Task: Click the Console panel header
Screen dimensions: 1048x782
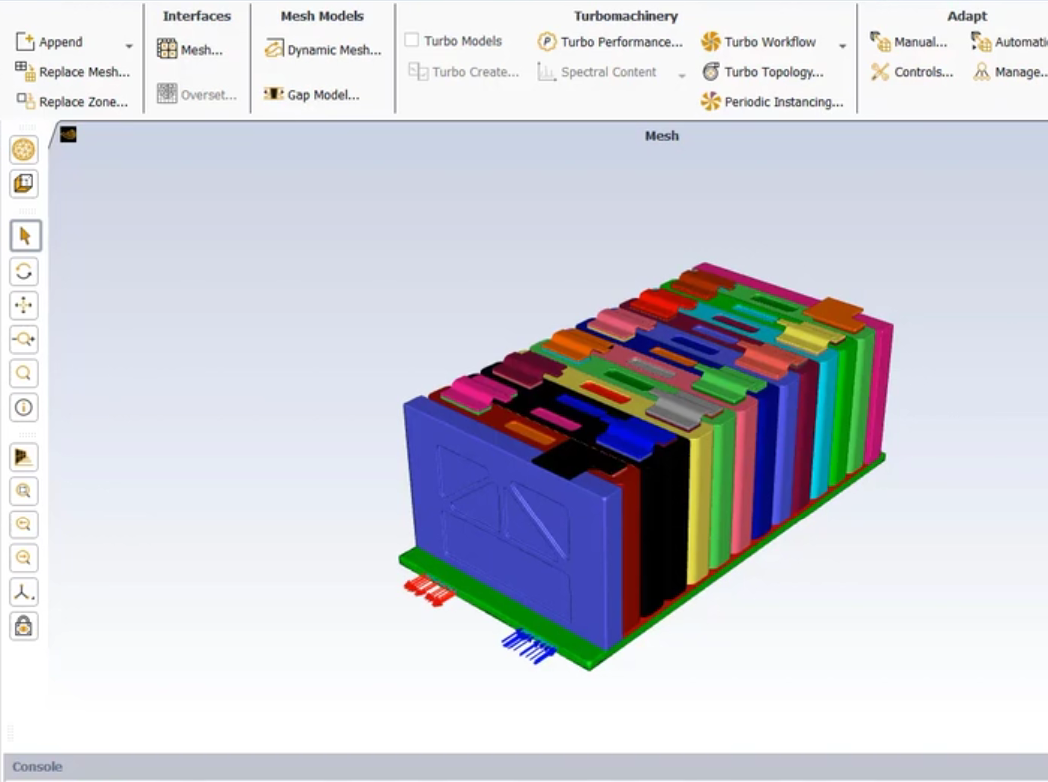Action: (x=524, y=767)
